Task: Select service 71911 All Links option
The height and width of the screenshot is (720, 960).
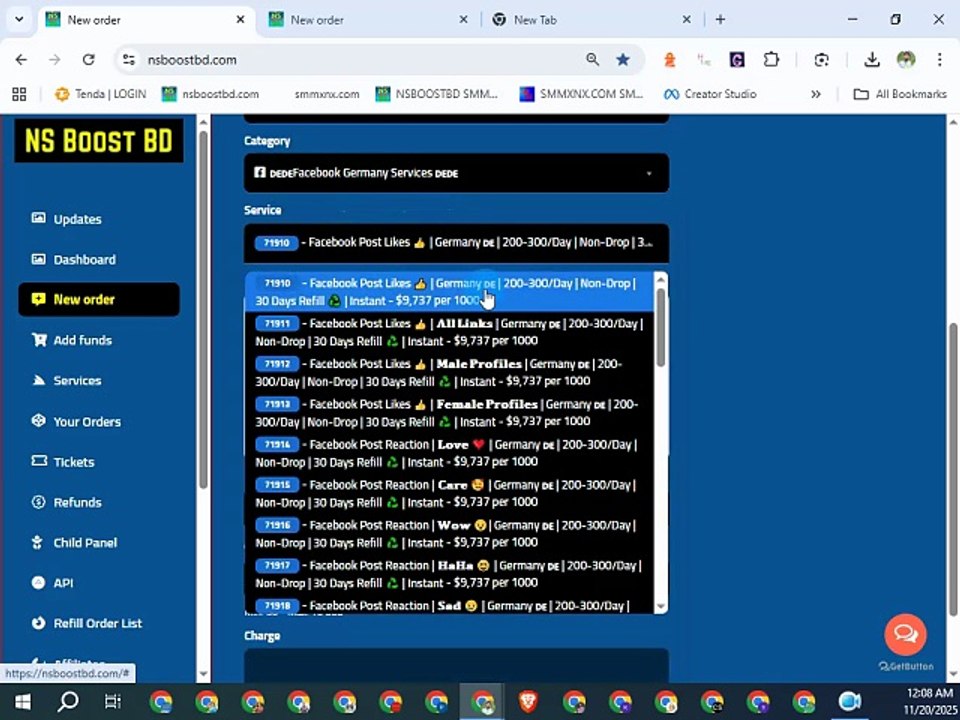Action: point(449,332)
